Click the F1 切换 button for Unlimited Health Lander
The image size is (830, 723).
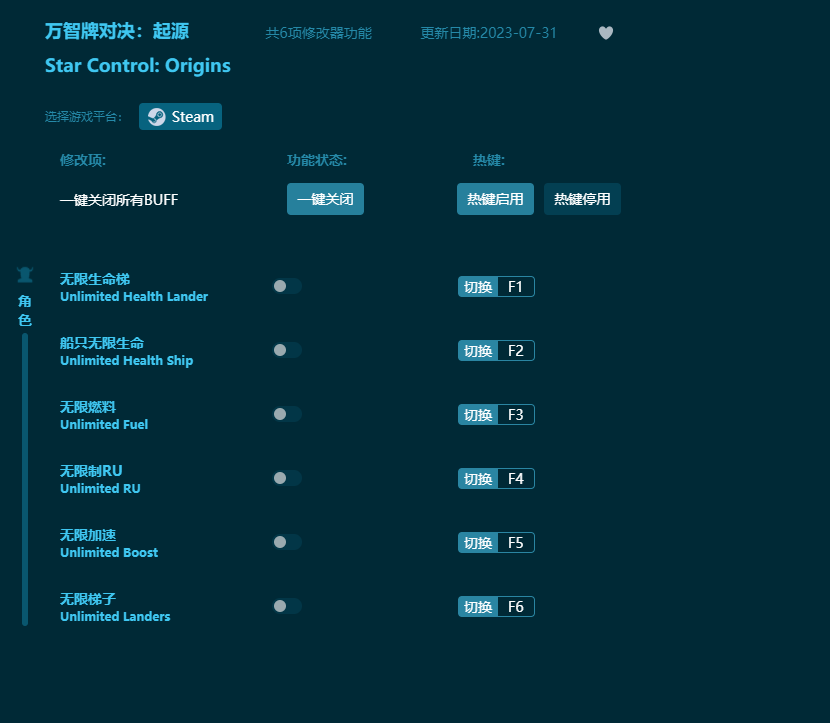pyautogui.click(x=496, y=286)
